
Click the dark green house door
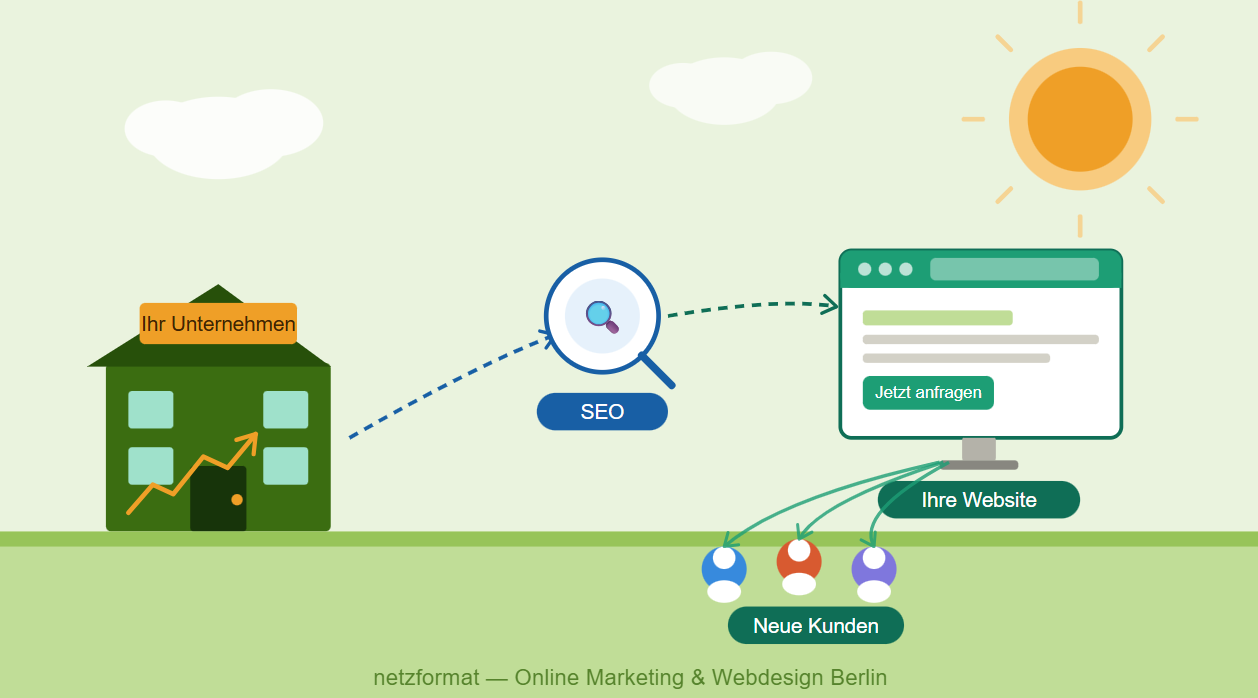218,498
